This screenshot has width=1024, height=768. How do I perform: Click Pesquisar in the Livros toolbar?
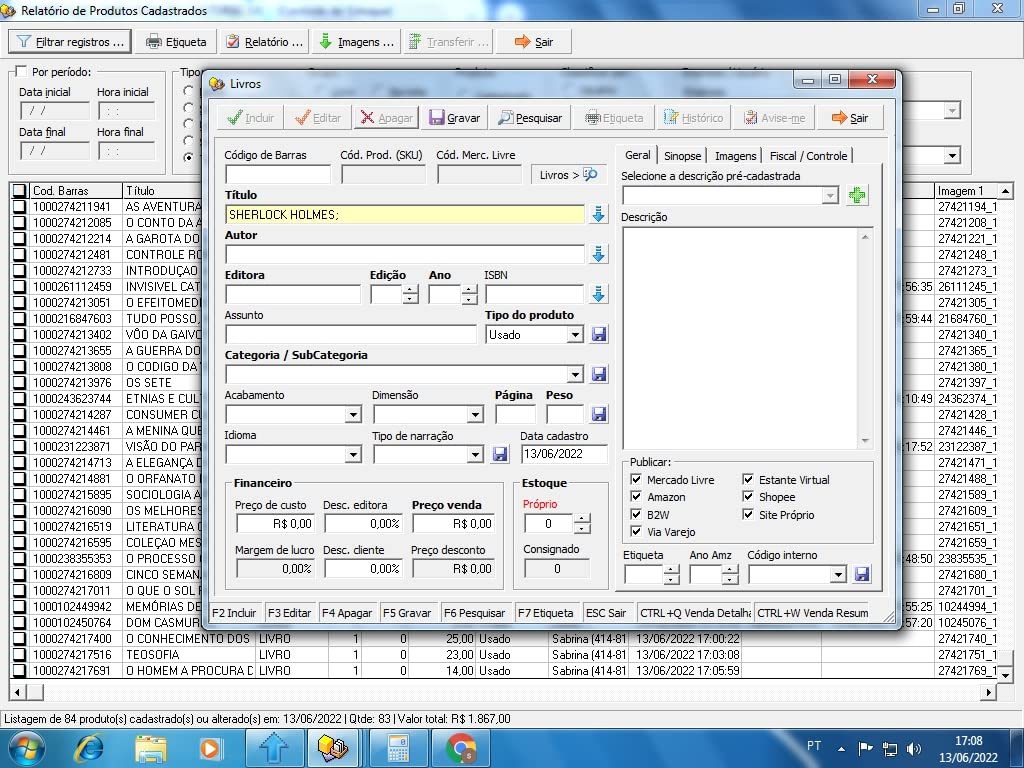pyautogui.click(x=530, y=118)
